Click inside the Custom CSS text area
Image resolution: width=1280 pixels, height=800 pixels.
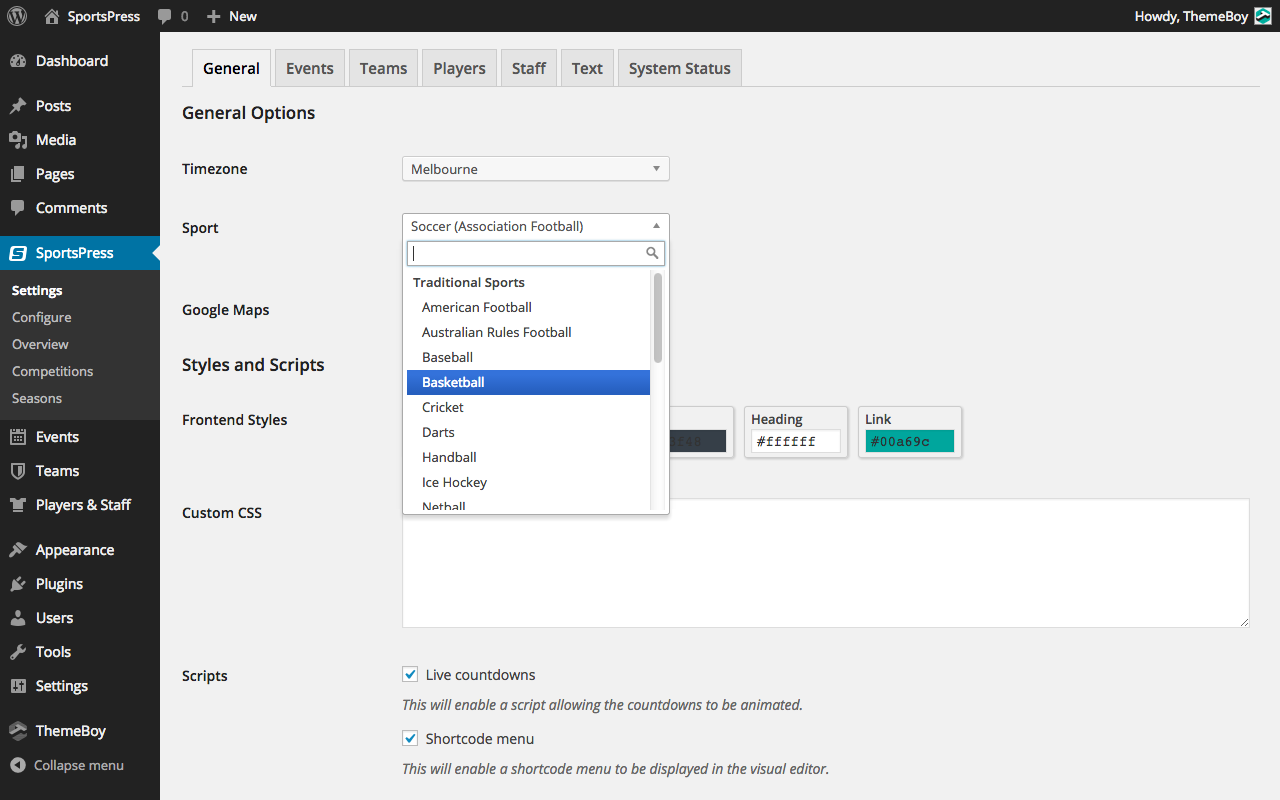[x=825, y=563]
